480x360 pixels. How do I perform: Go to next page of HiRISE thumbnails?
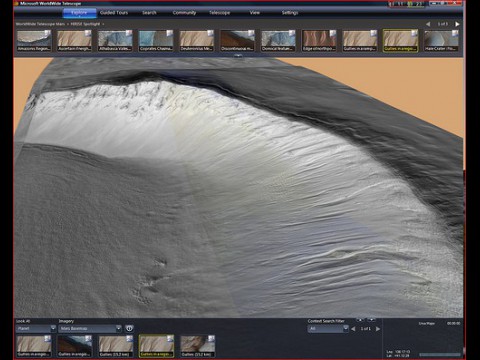(x=457, y=24)
